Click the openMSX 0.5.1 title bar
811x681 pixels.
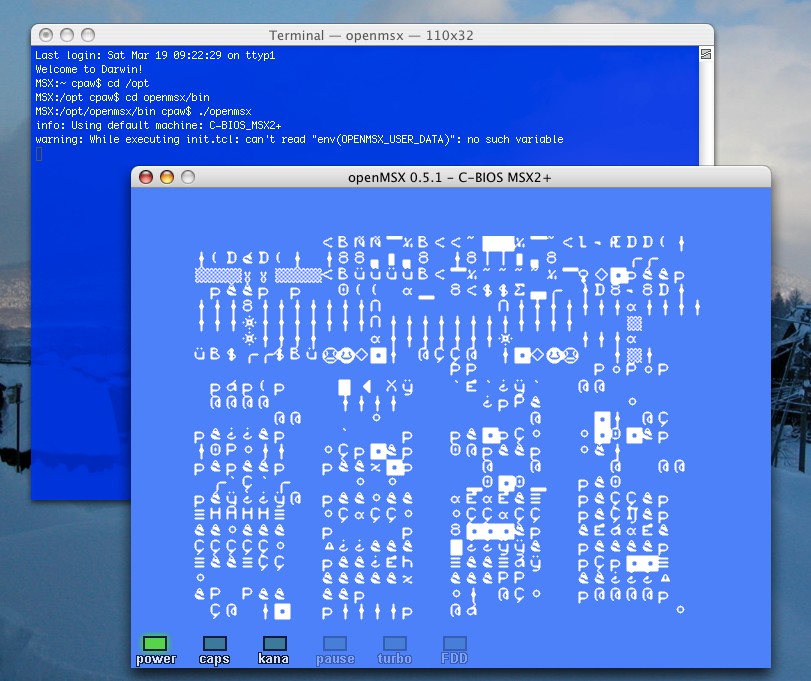pyautogui.click(x=450, y=177)
